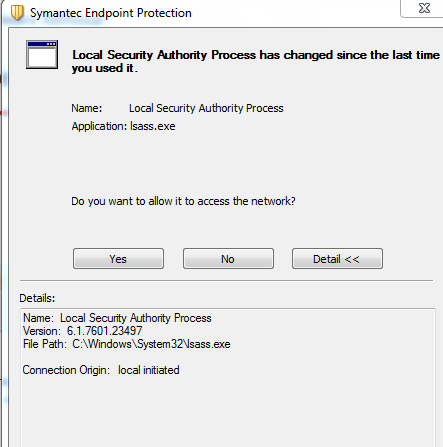The image size is (443, 447).
Task: Select the Local Security Authority Process name value
Action: coord(206,108)
